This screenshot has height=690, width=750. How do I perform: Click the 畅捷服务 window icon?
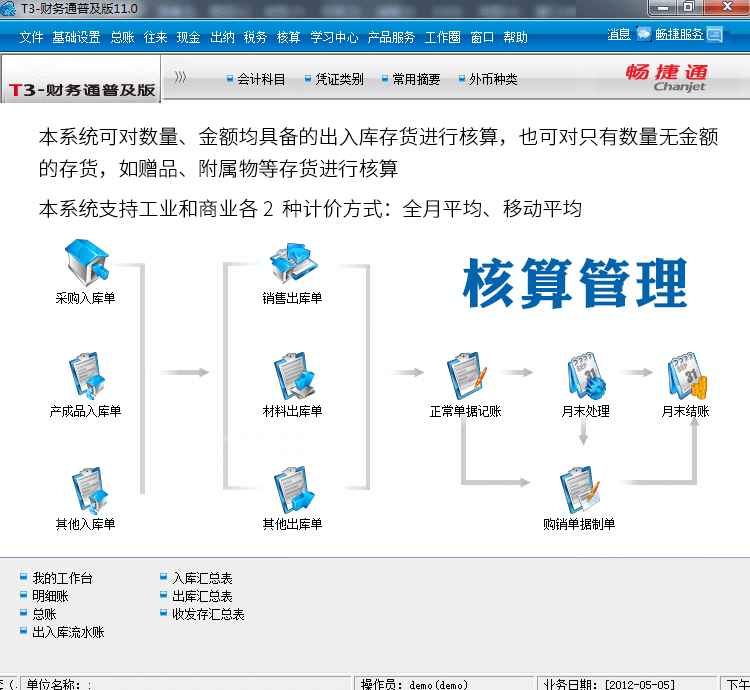[715, 34]
